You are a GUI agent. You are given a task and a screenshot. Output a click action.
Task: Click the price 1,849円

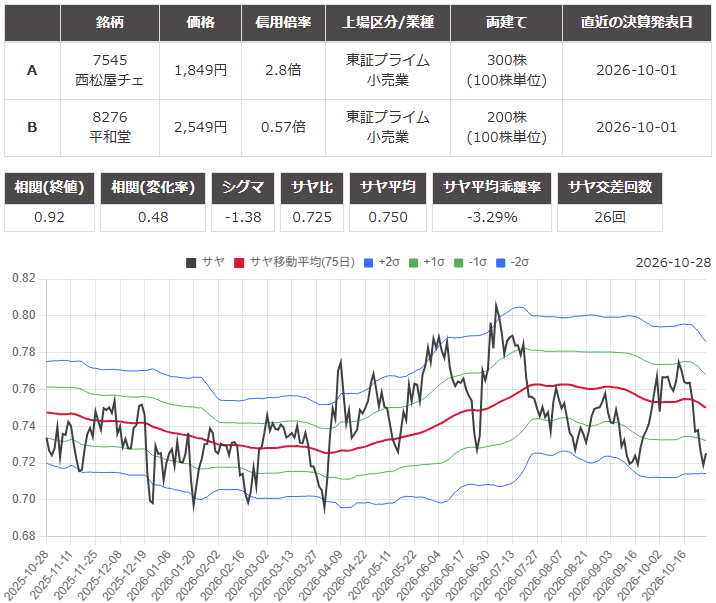point(200,70)
